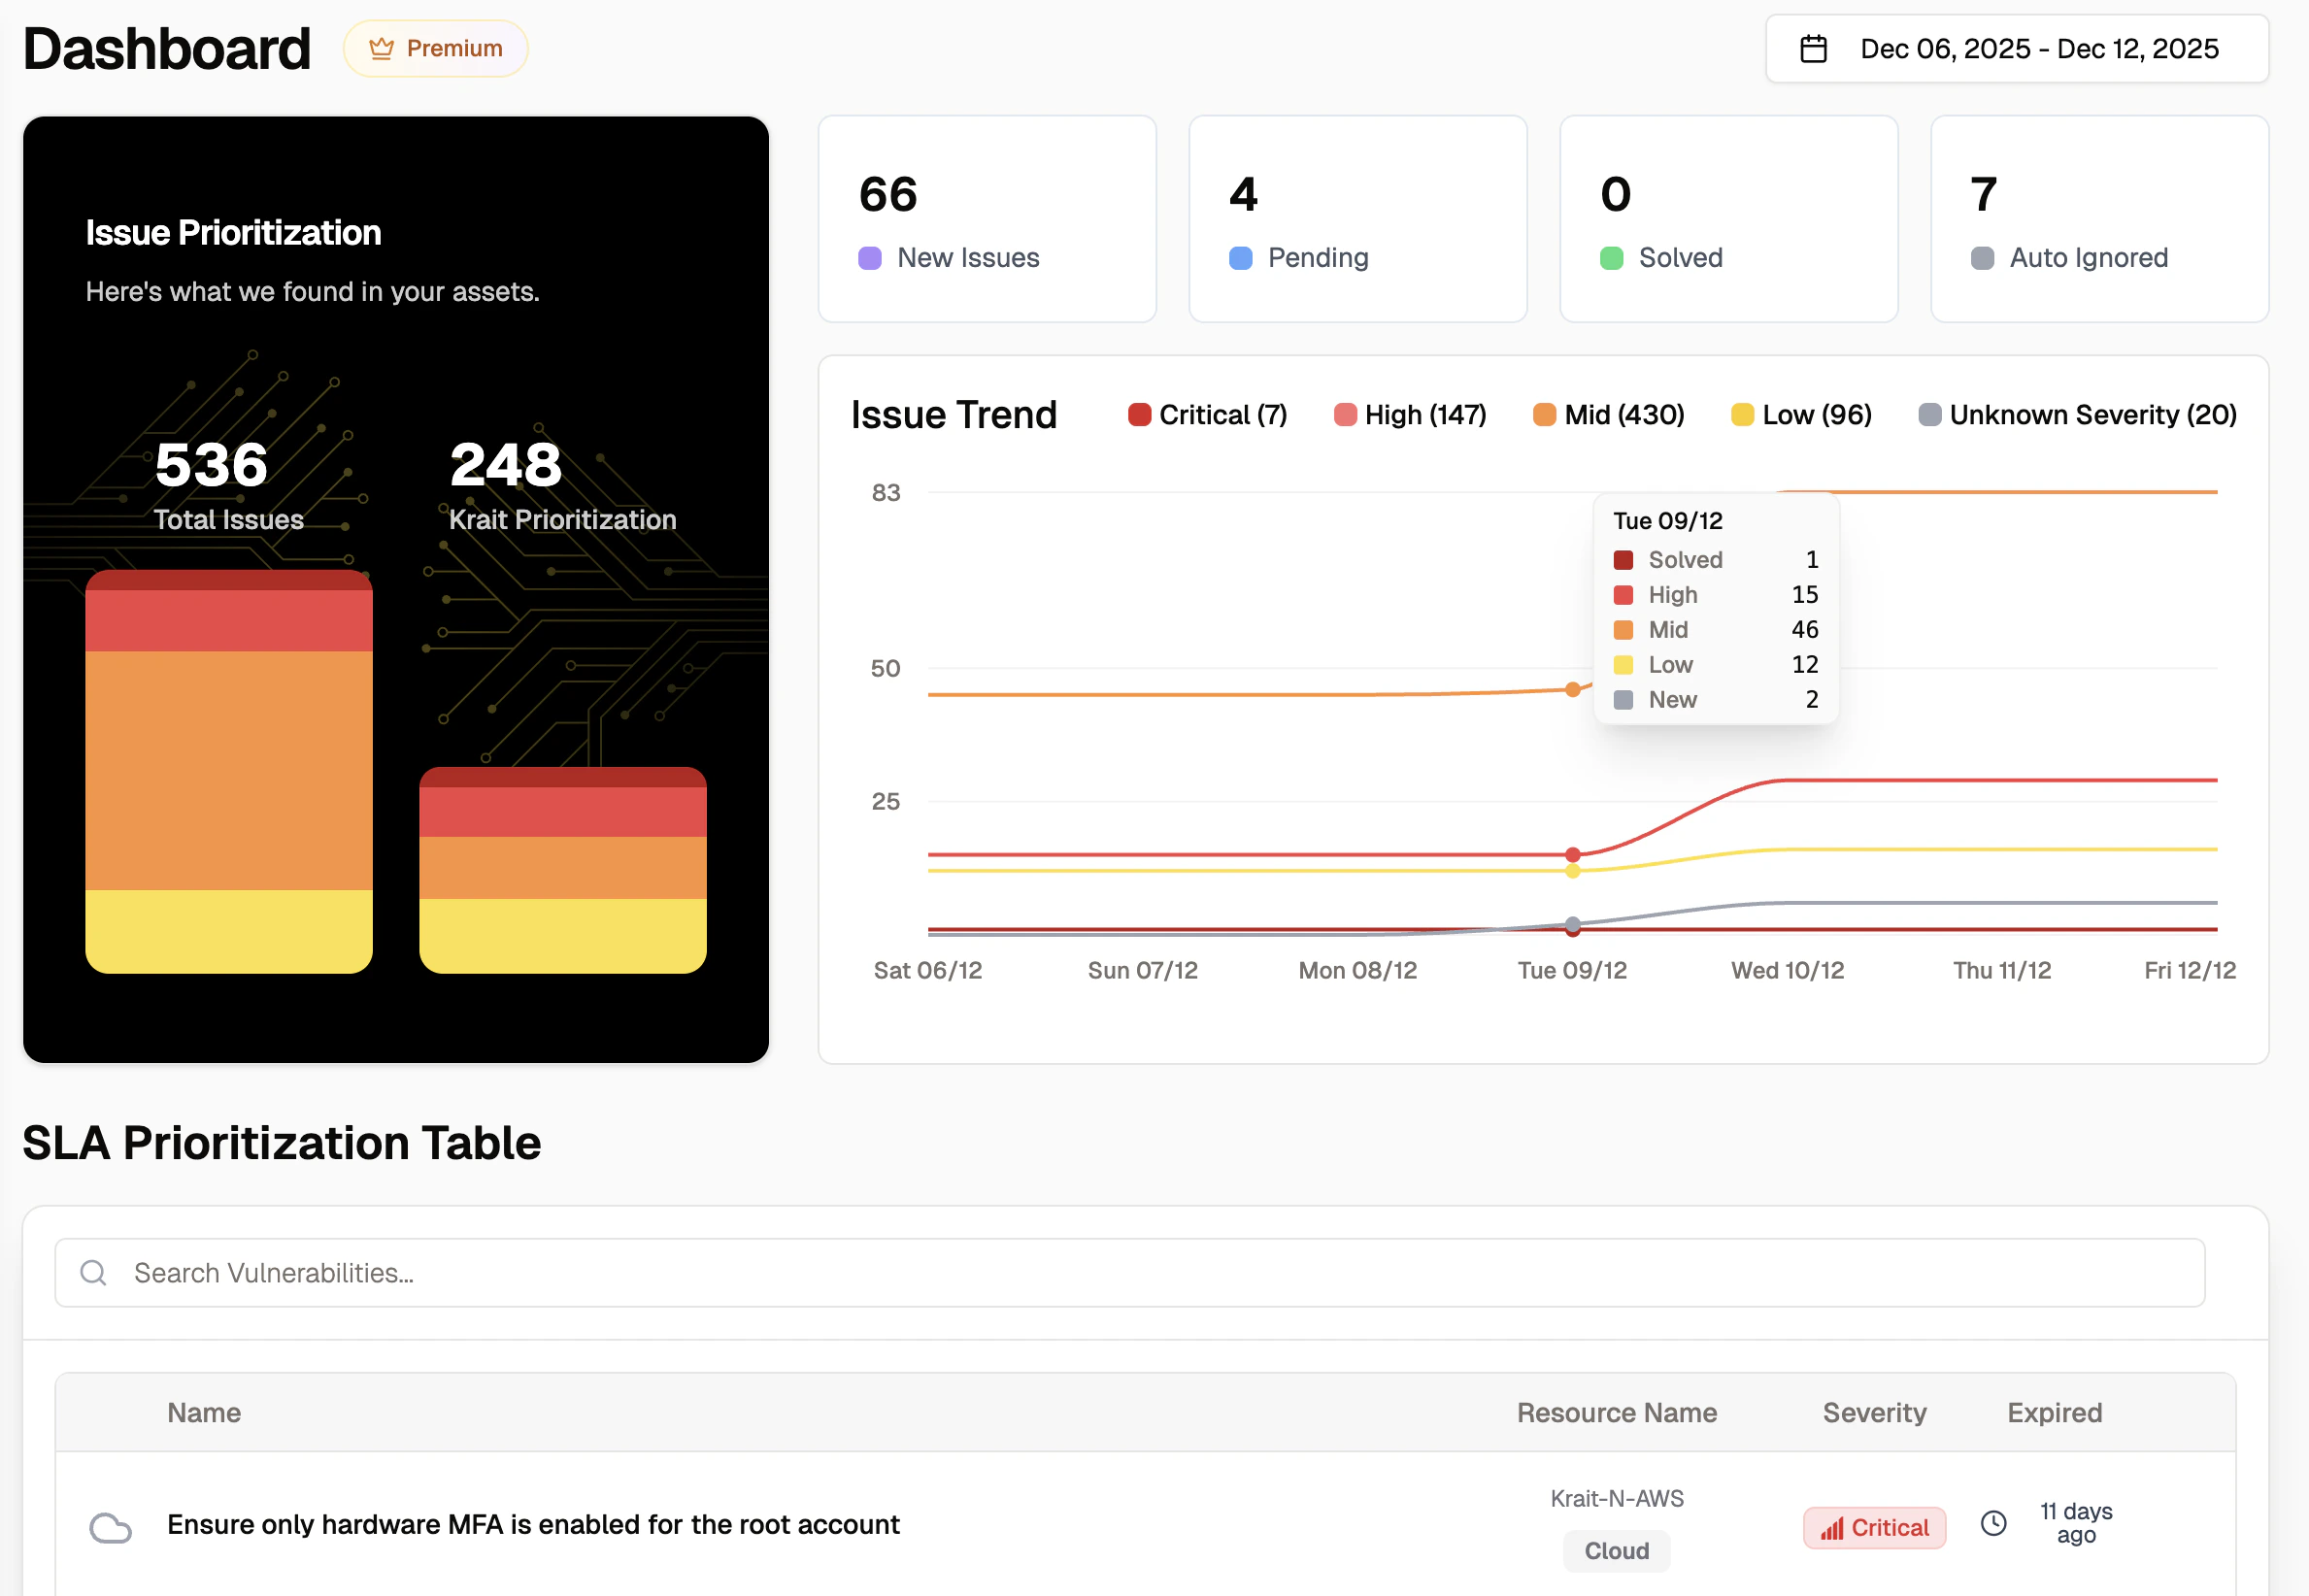Click the purple New Issues indicator dot

[x=868, y=257]
